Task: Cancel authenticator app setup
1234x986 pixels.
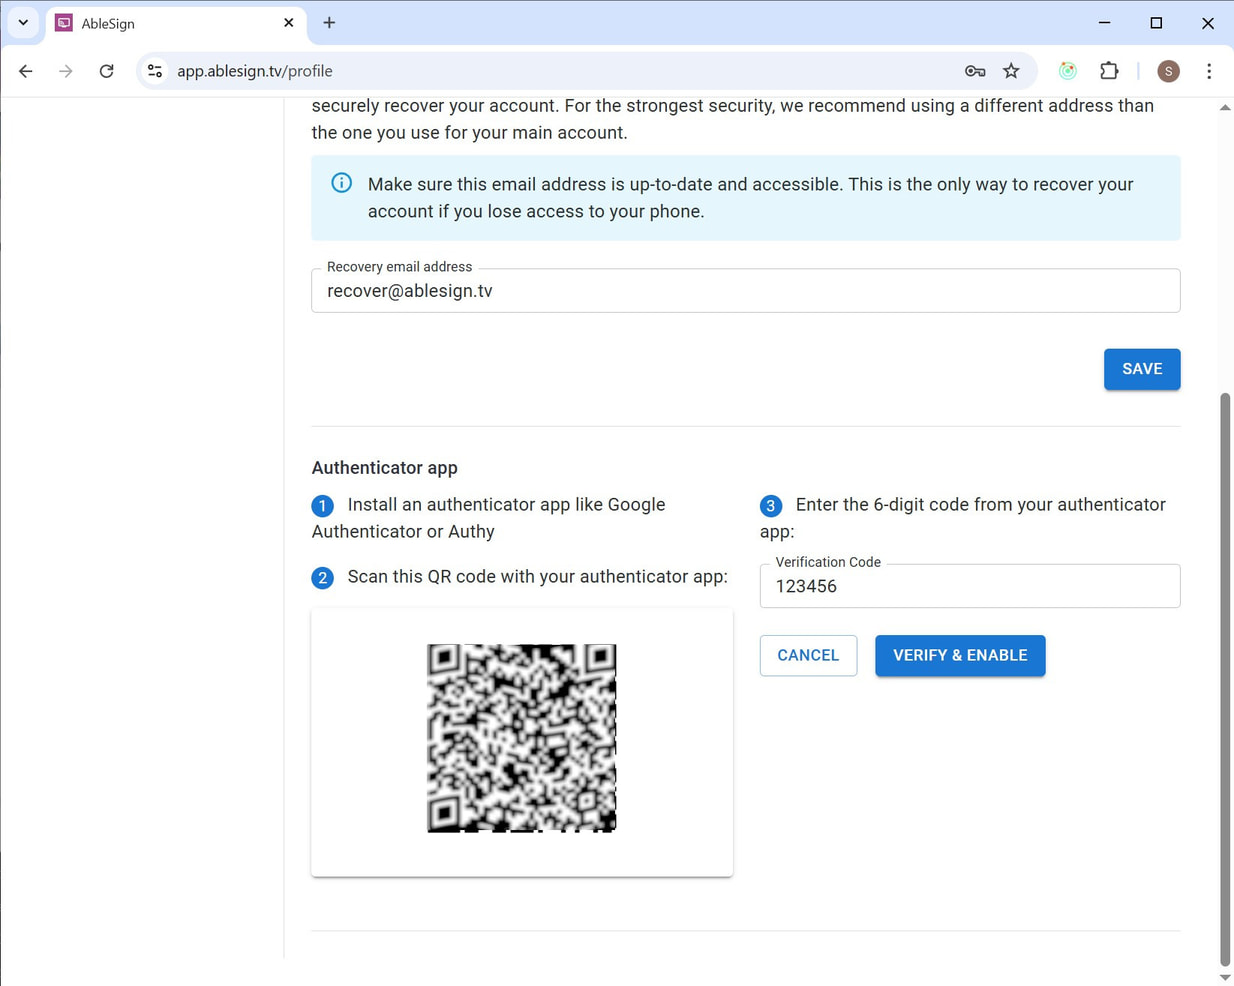Action: 808,655
